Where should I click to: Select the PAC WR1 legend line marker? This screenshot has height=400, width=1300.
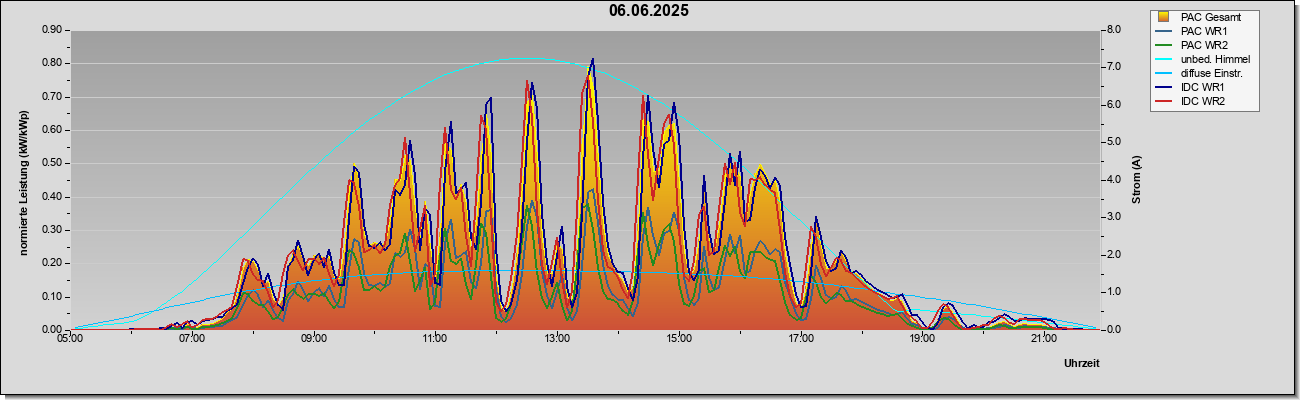(x=1163, y=31)
